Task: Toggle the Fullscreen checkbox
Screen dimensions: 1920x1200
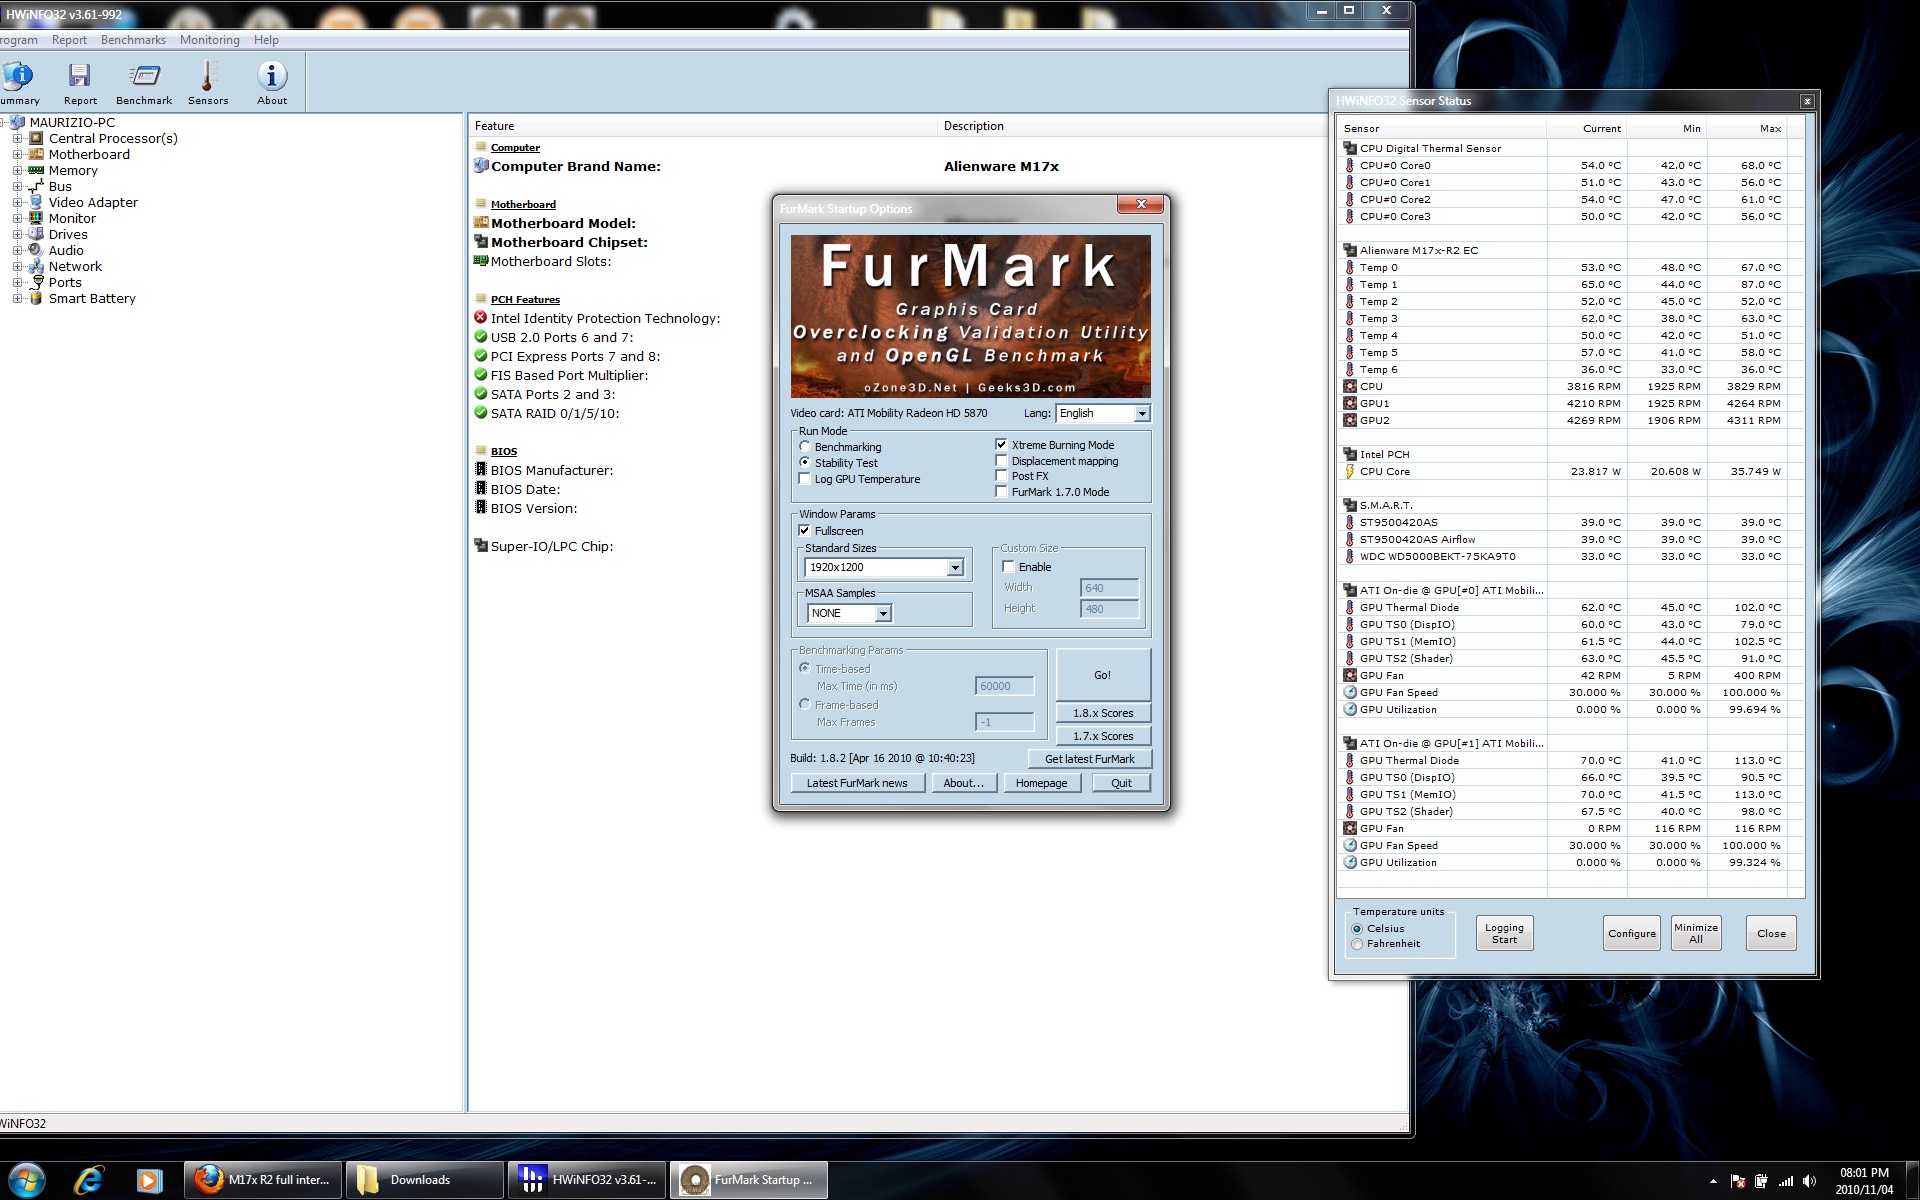Action: pos(805,531)
